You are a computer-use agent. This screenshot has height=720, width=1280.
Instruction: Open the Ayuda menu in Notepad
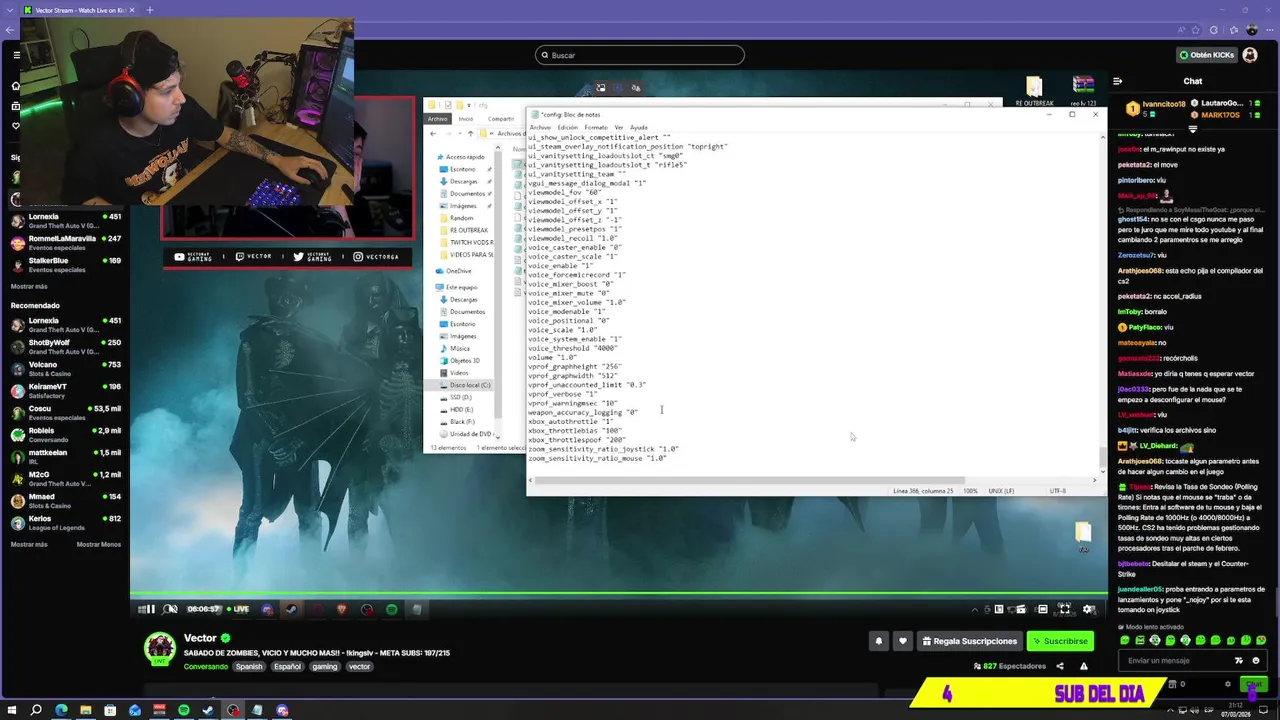639,127
